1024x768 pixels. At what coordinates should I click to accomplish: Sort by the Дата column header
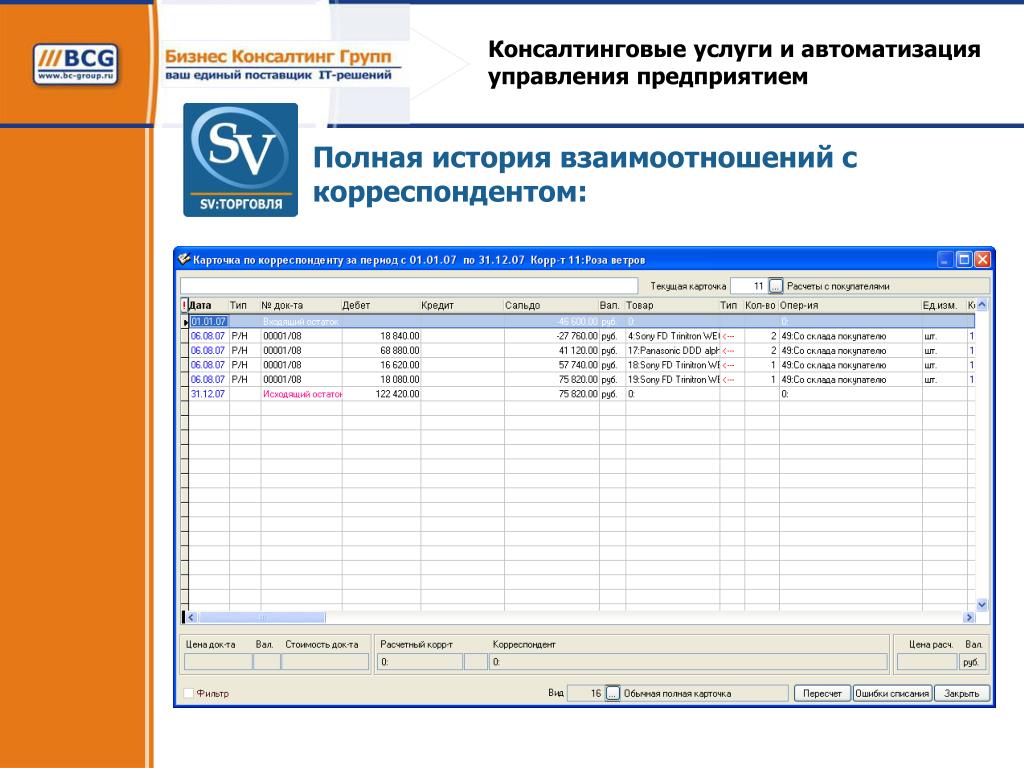(x=208, y=305)
